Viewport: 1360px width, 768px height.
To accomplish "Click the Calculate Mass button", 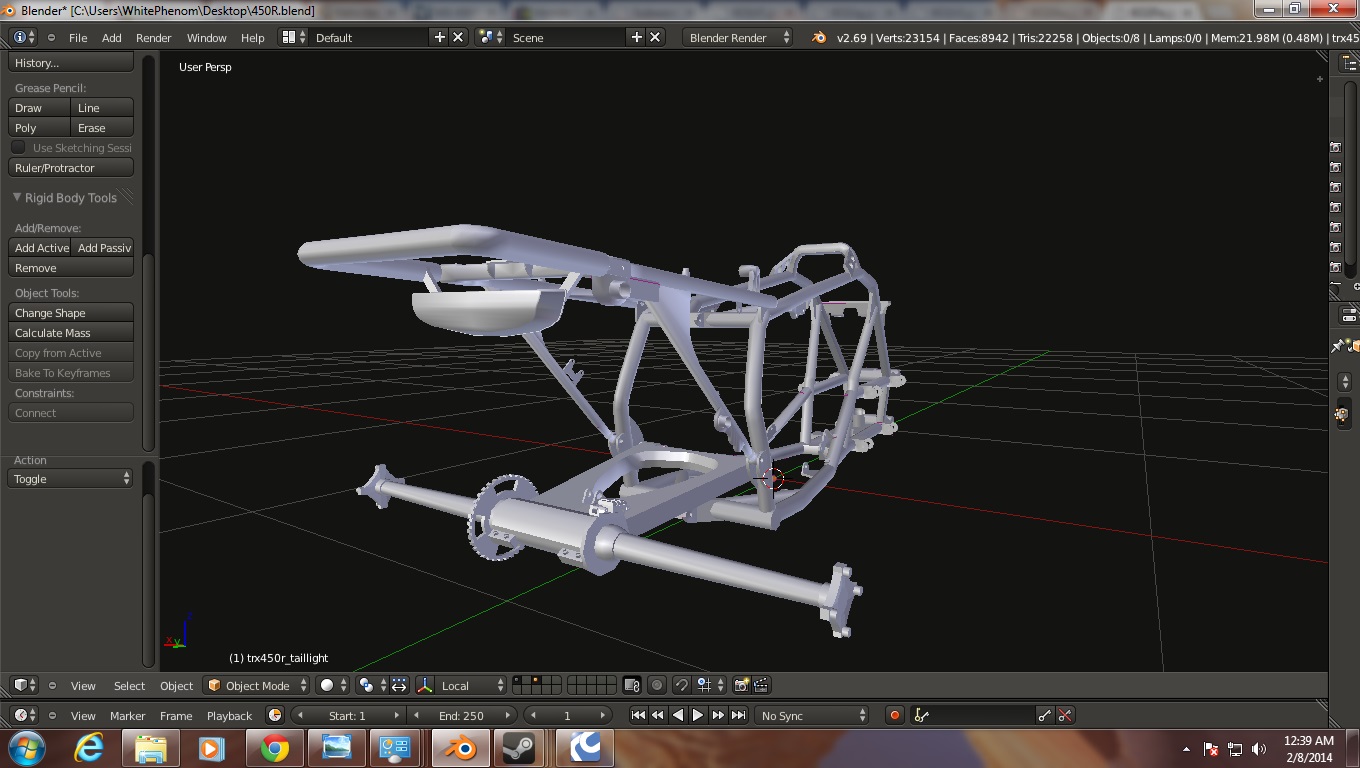I will tap(71, 333).
